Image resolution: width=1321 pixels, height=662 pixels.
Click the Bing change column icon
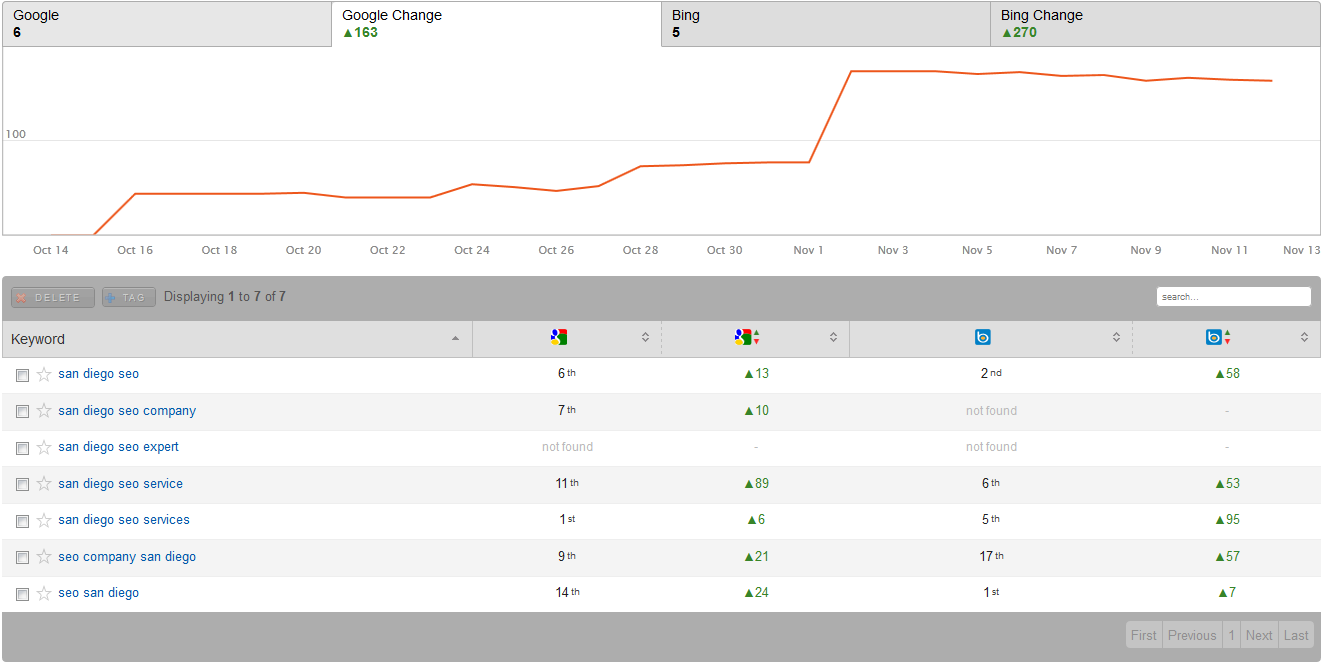click(x=1218, y=338)
